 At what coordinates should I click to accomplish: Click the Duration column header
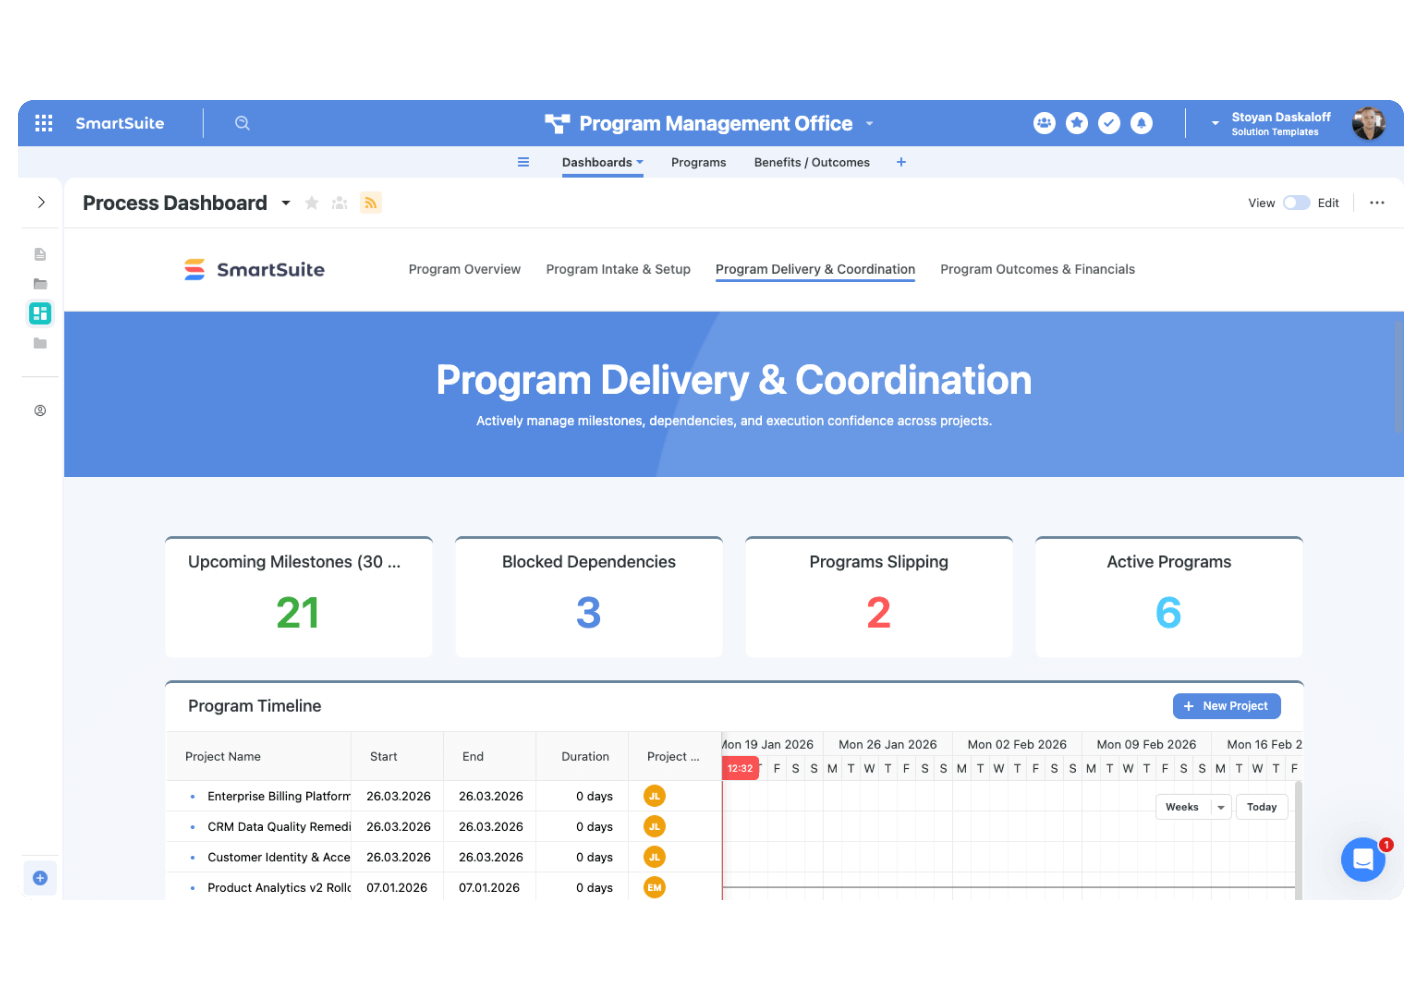[582, 756]
